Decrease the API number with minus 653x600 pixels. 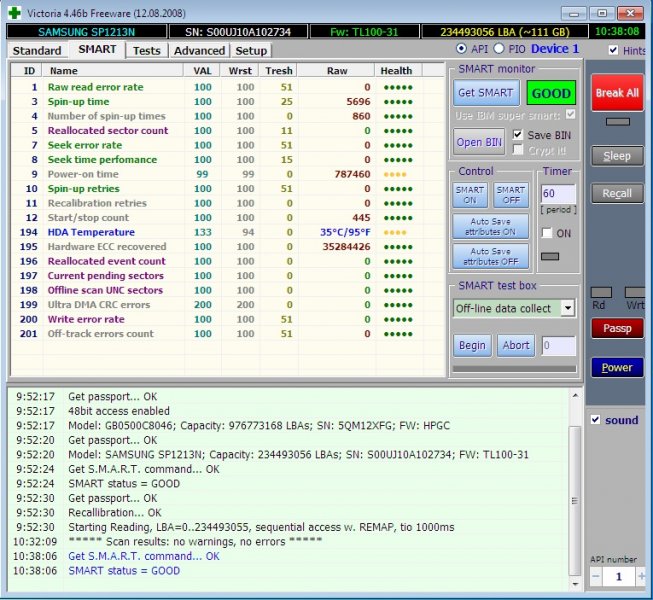tap(596, 577)
